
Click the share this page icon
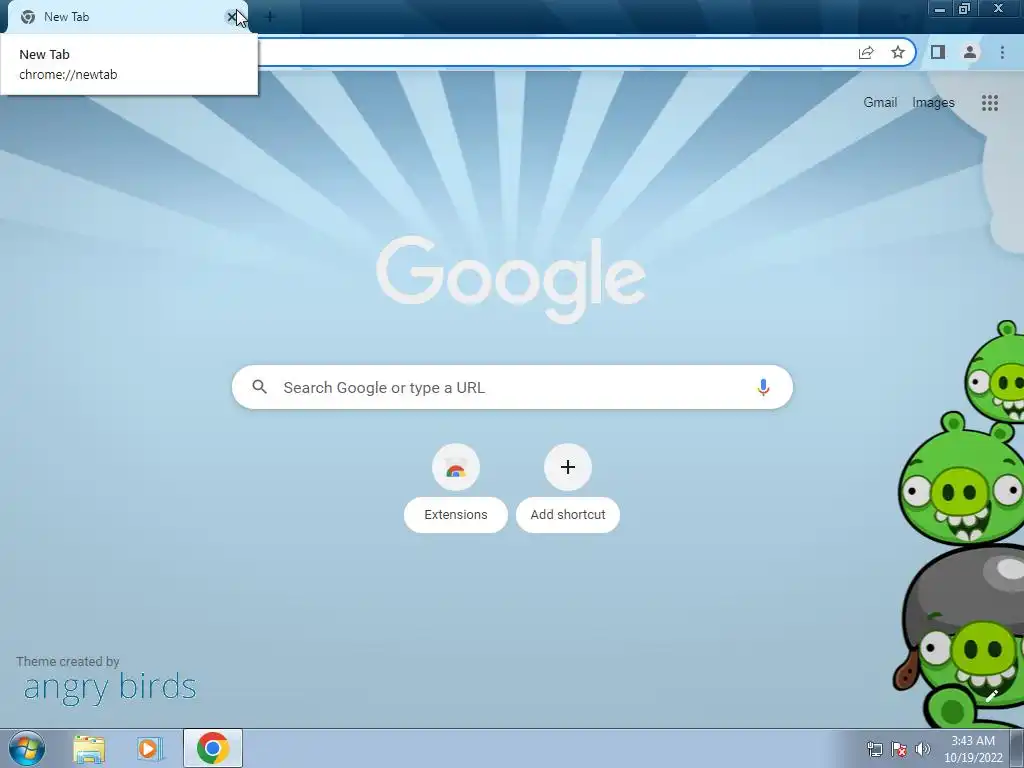pos(866,52)
